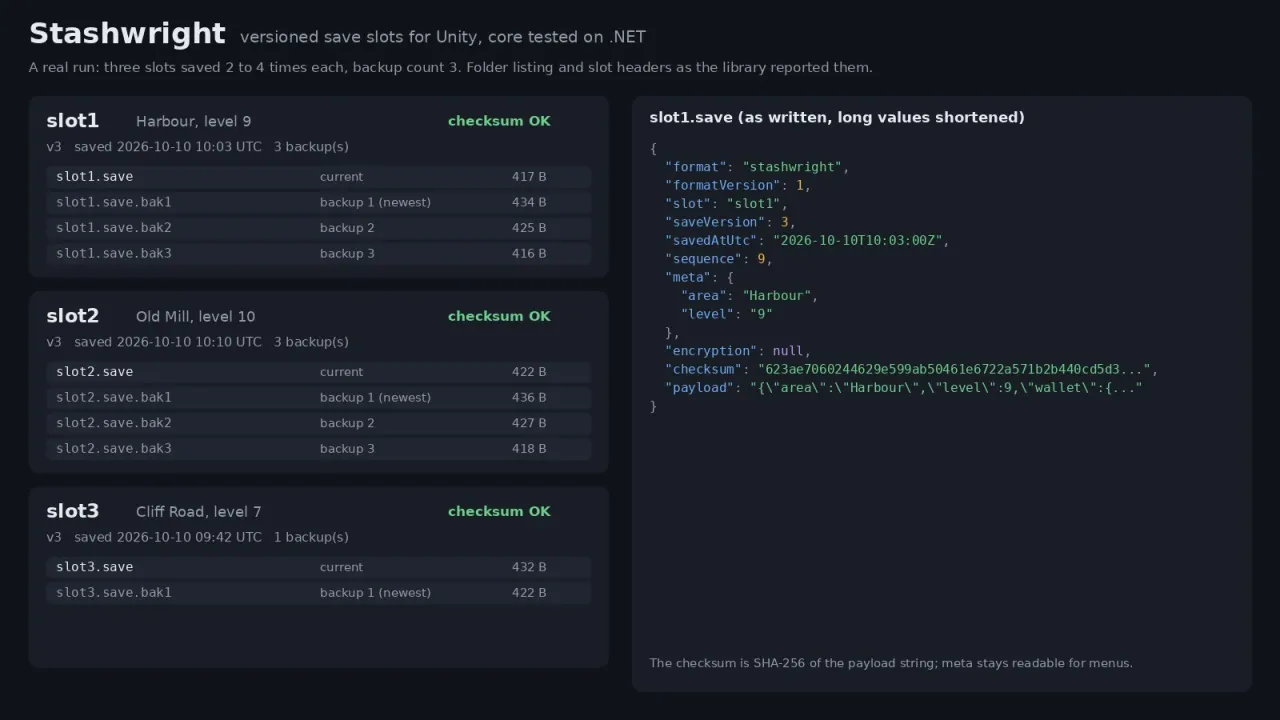Viewport: 1280px width, 720px height.
Task: Click the "format": "stashwright" JSON line
Action: [757, 167]
